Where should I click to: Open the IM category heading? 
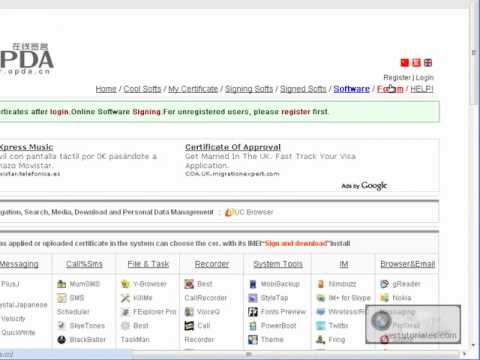[x=344, y=264]
